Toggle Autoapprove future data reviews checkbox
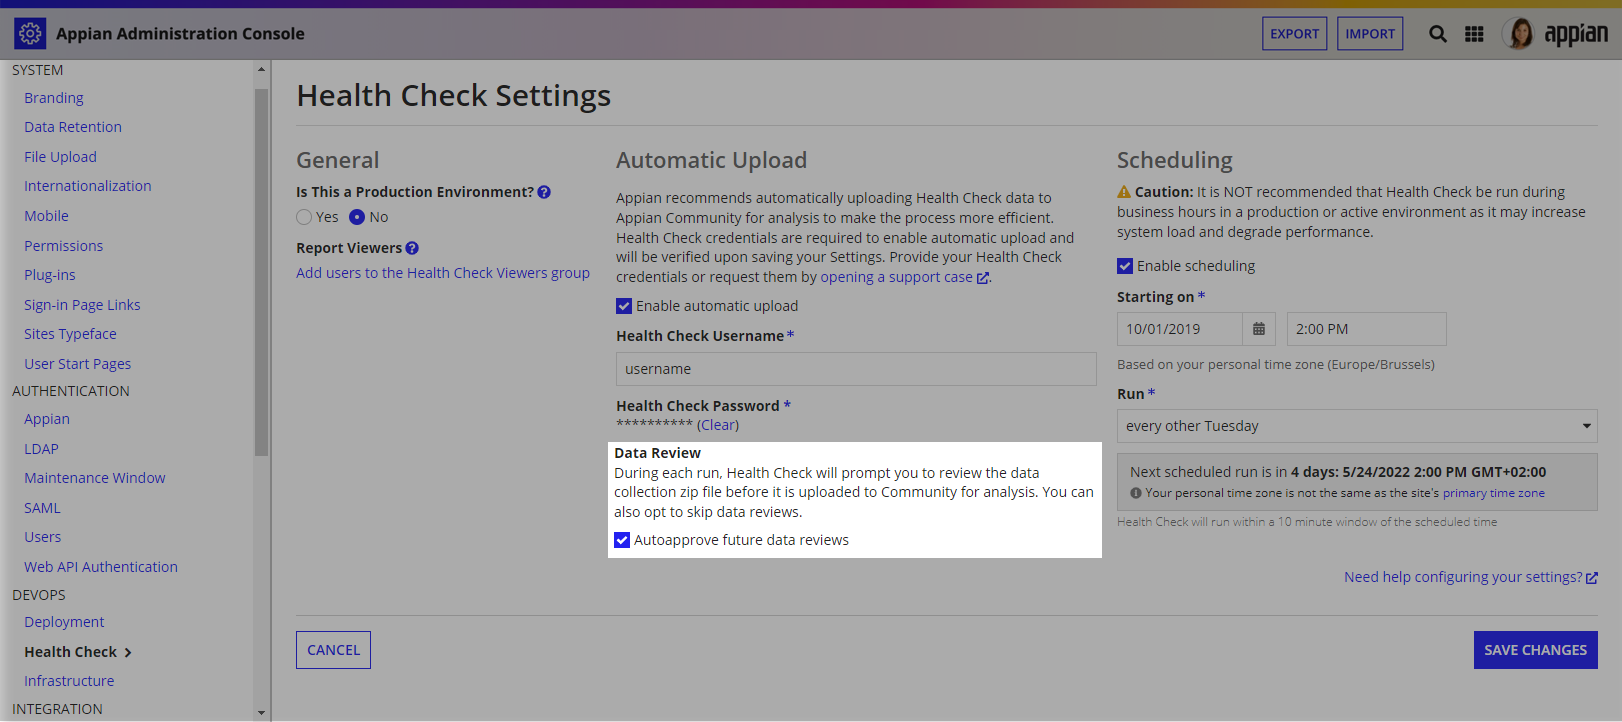Viewport: 1622px width, 722px height. (x=622, y=540)
